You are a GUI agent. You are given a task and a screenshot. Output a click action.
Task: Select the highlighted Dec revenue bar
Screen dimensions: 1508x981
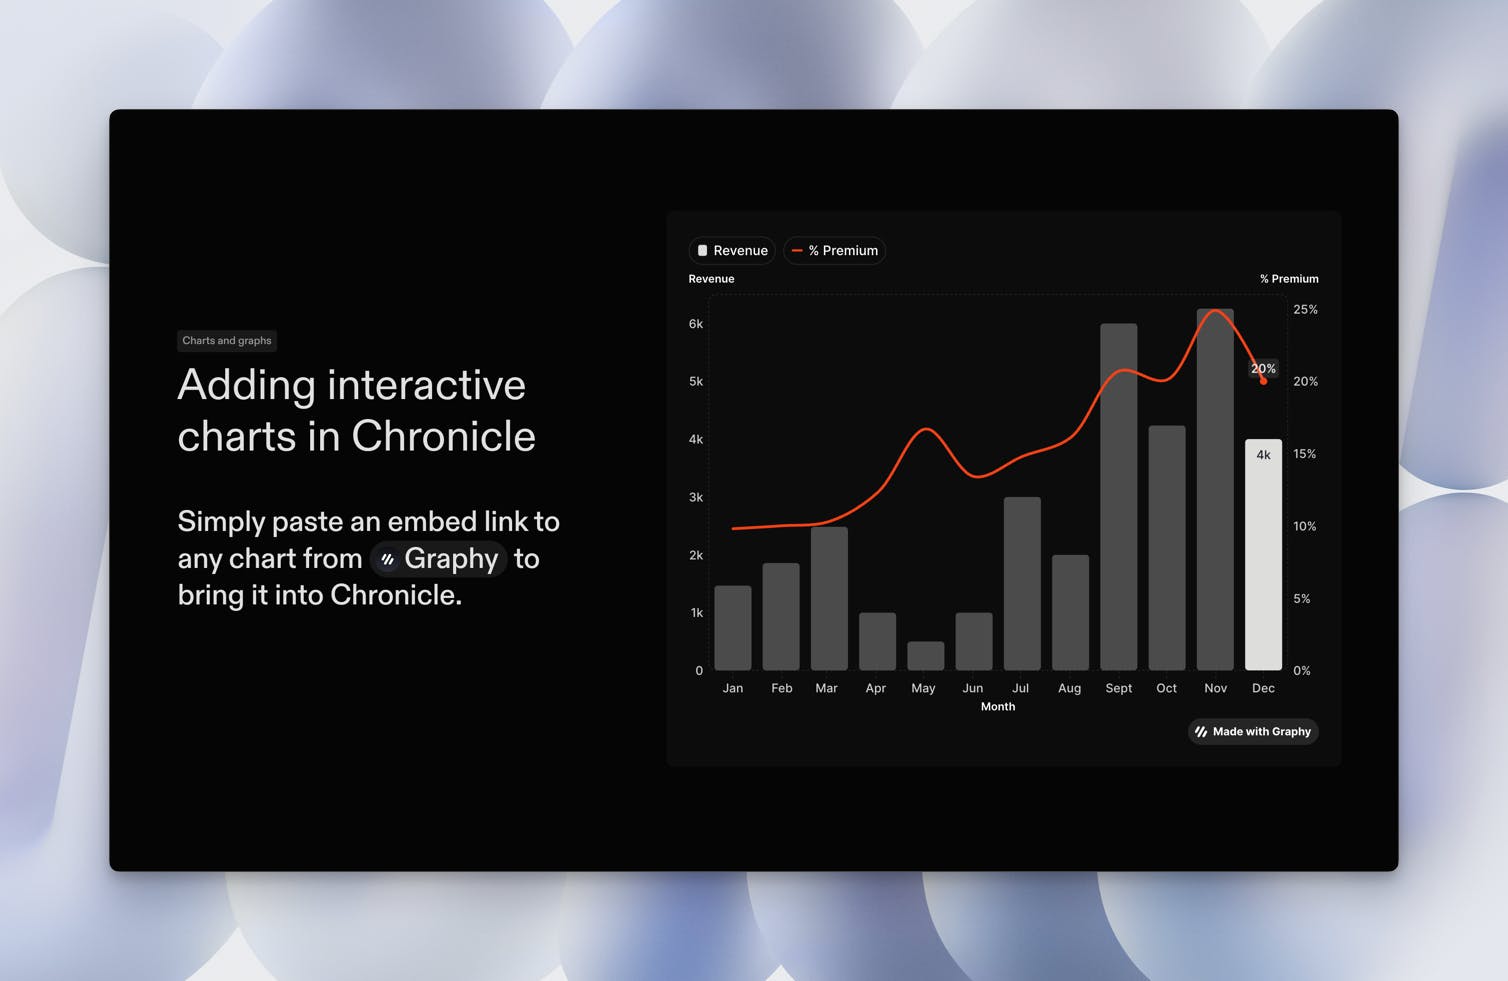pos(1263,555)
